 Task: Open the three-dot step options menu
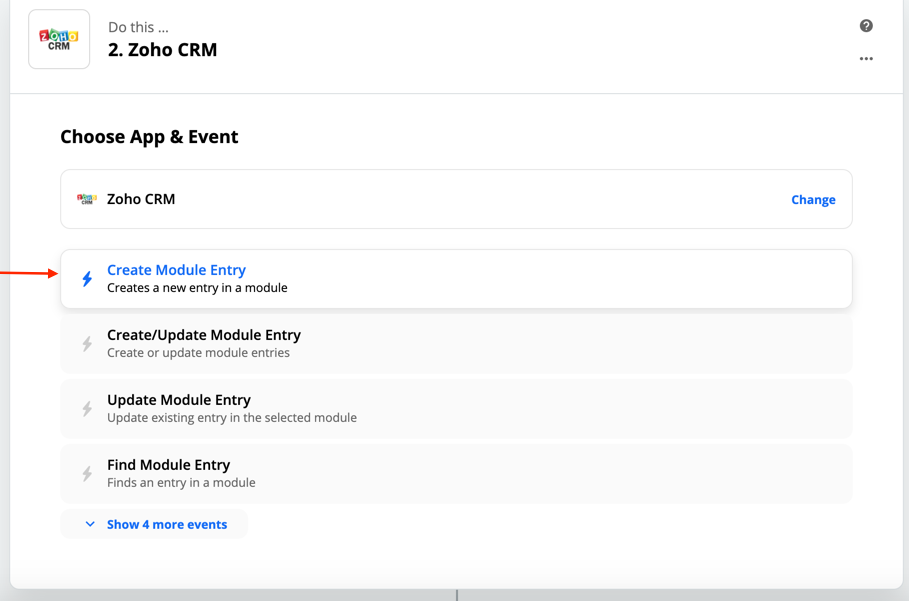point(866,59)
